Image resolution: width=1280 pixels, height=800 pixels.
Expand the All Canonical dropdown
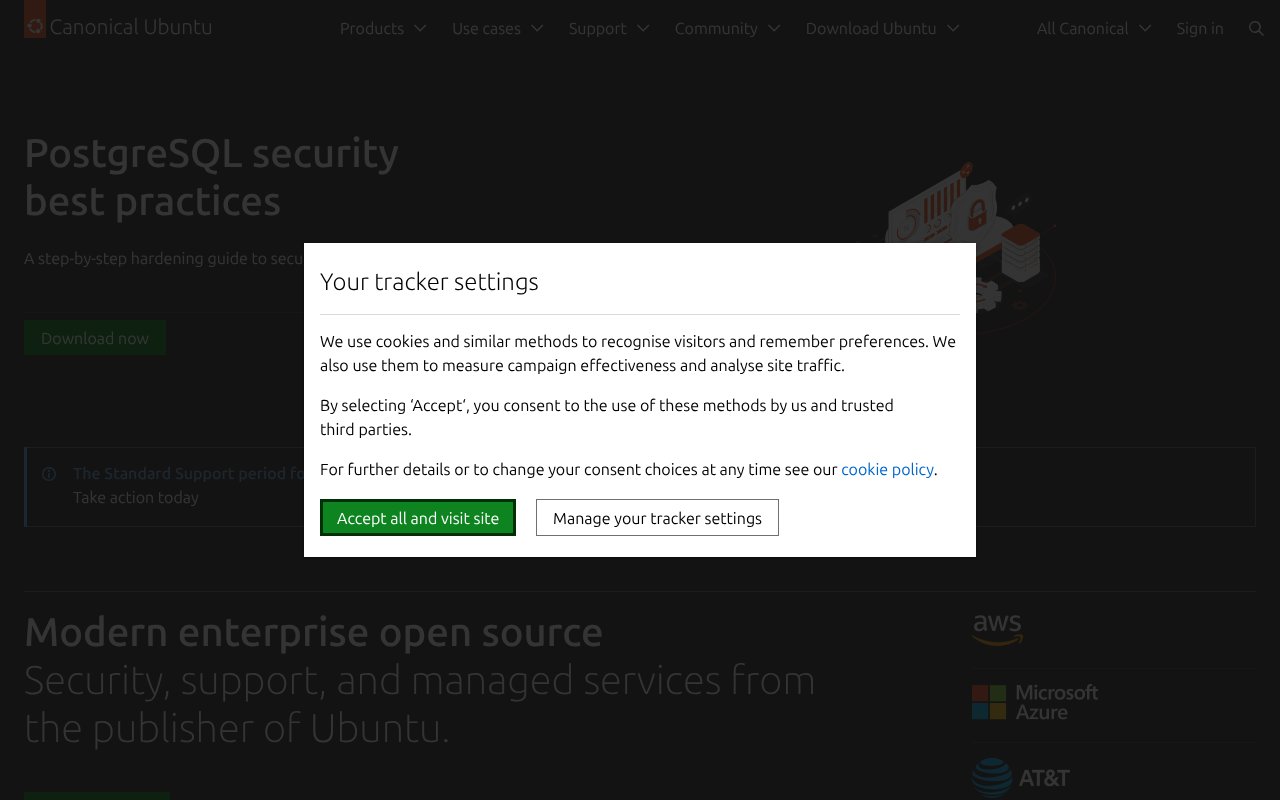coord(1093,29)
